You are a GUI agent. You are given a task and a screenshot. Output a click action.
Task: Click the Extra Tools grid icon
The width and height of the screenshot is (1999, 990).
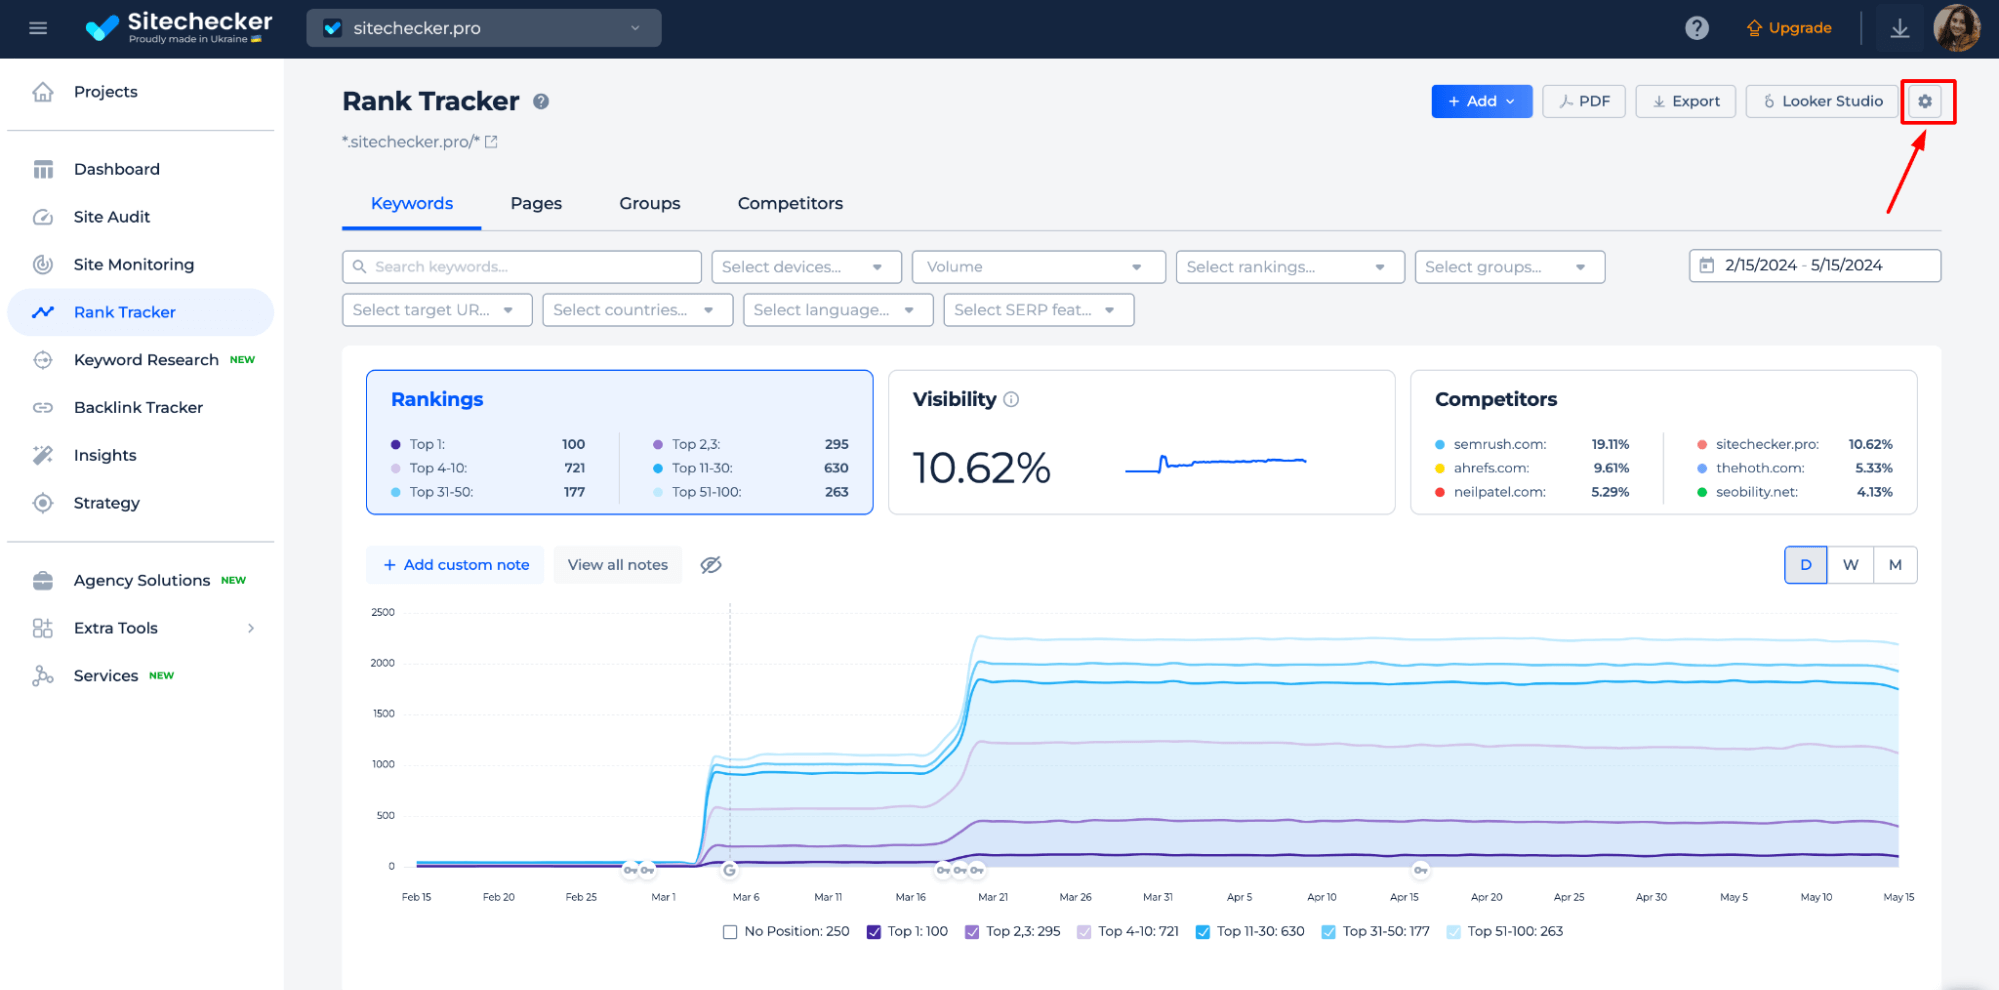coord(43,628)
